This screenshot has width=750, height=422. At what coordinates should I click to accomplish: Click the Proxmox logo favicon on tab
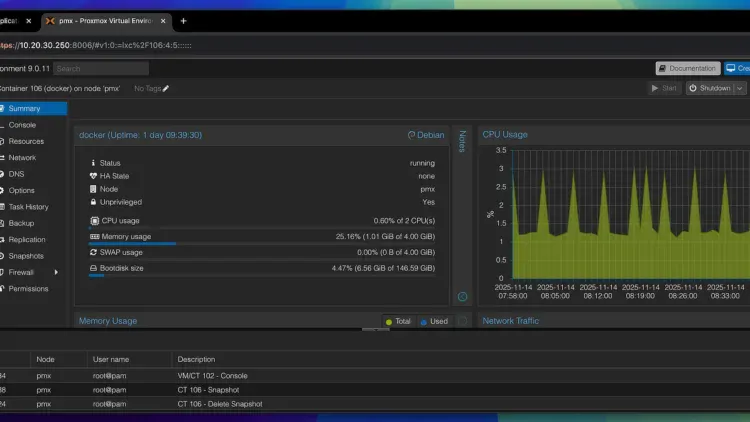(x=50, y=21)
